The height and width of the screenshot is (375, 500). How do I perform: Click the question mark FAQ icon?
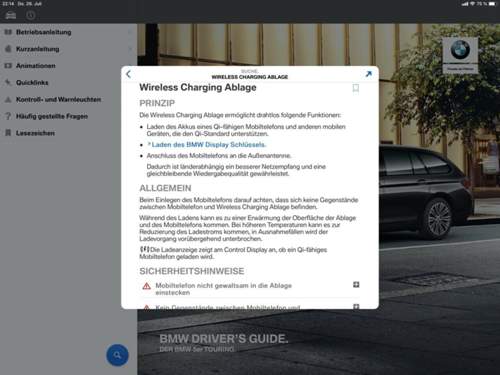click(8, 116)
